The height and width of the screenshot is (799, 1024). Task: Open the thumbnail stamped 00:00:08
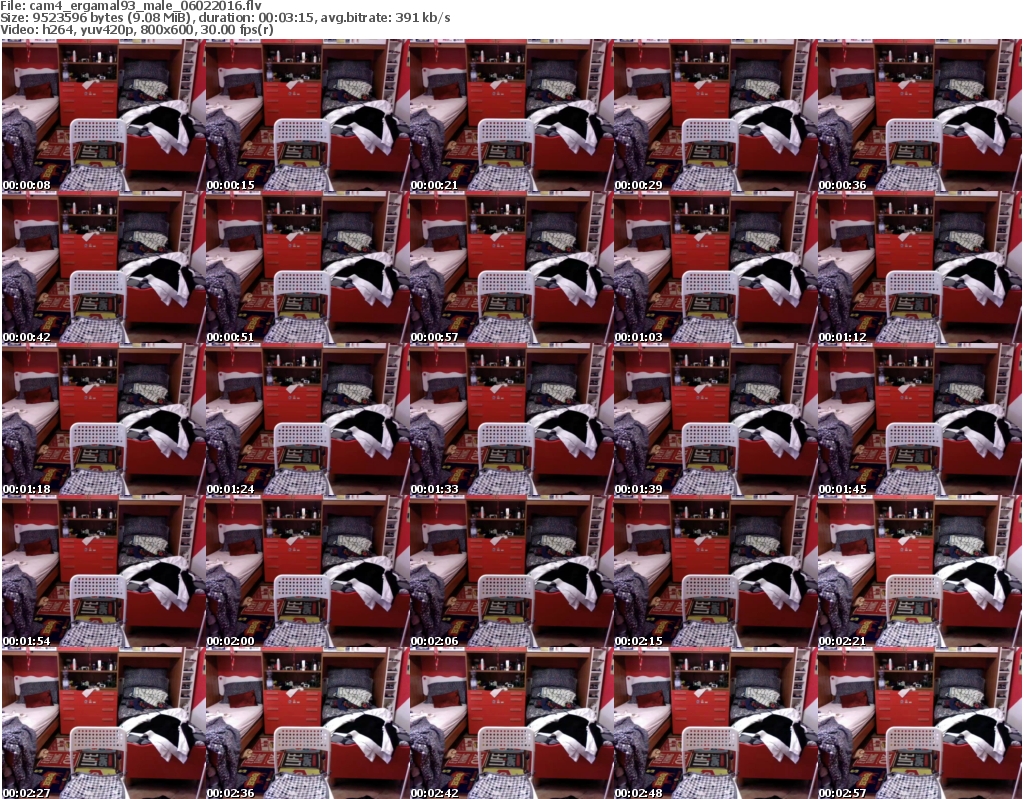[x=104, y=116]
